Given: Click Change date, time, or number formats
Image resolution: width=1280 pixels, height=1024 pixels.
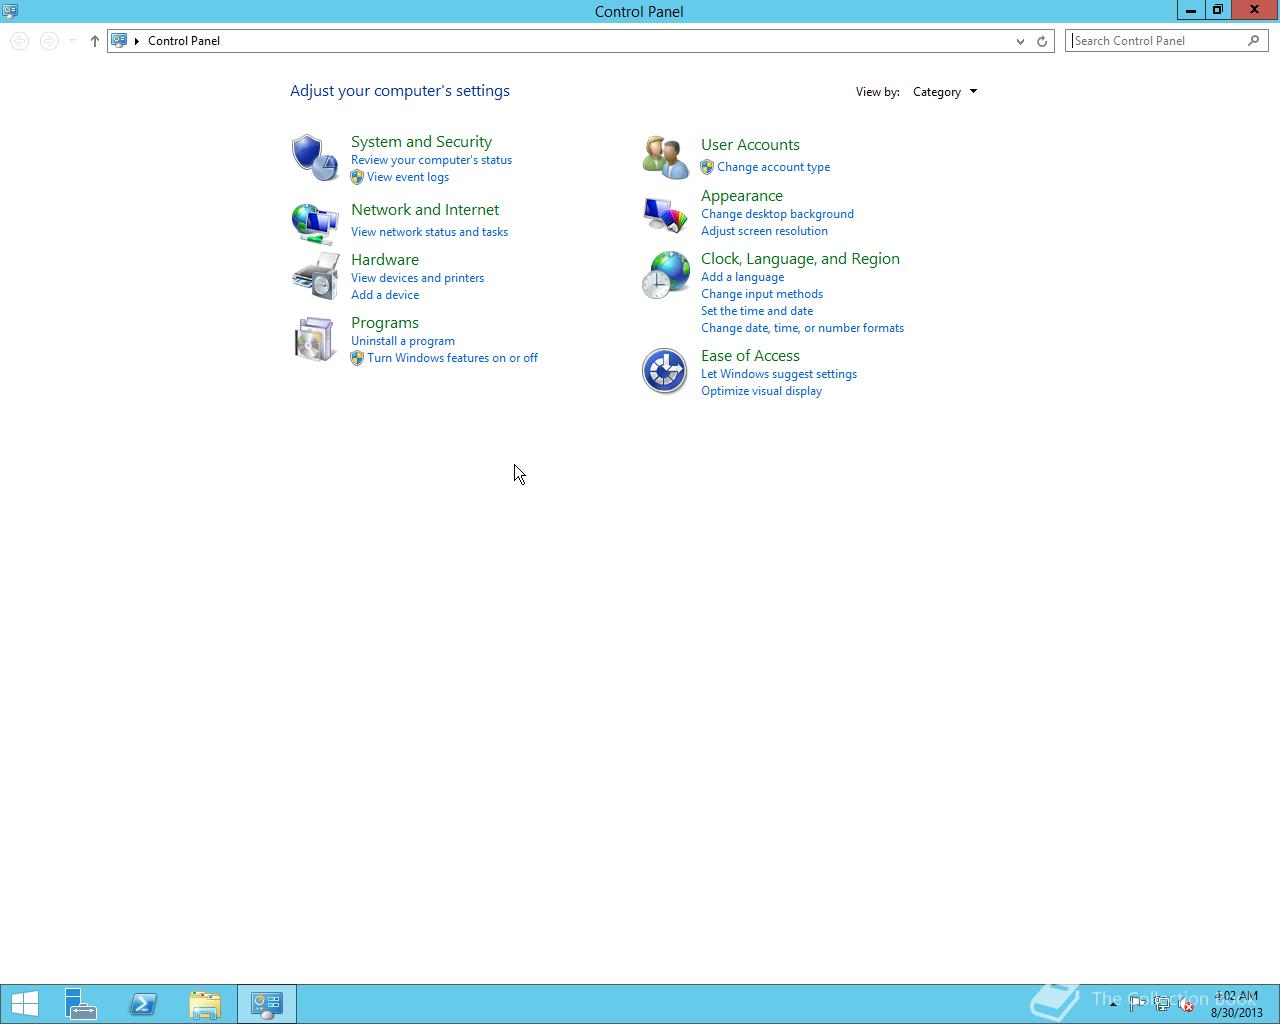Looking at the screenshot, I should point(802,328).
